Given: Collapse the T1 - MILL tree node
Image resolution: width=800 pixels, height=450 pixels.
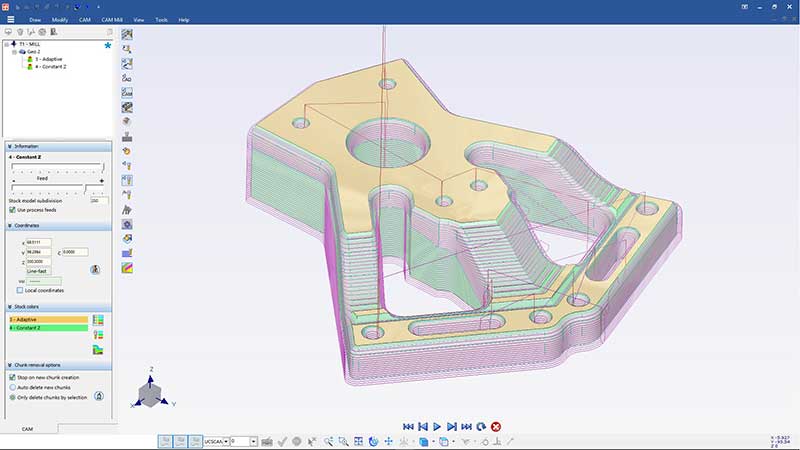Looking at the screenshot, I should tap(7, 45).
